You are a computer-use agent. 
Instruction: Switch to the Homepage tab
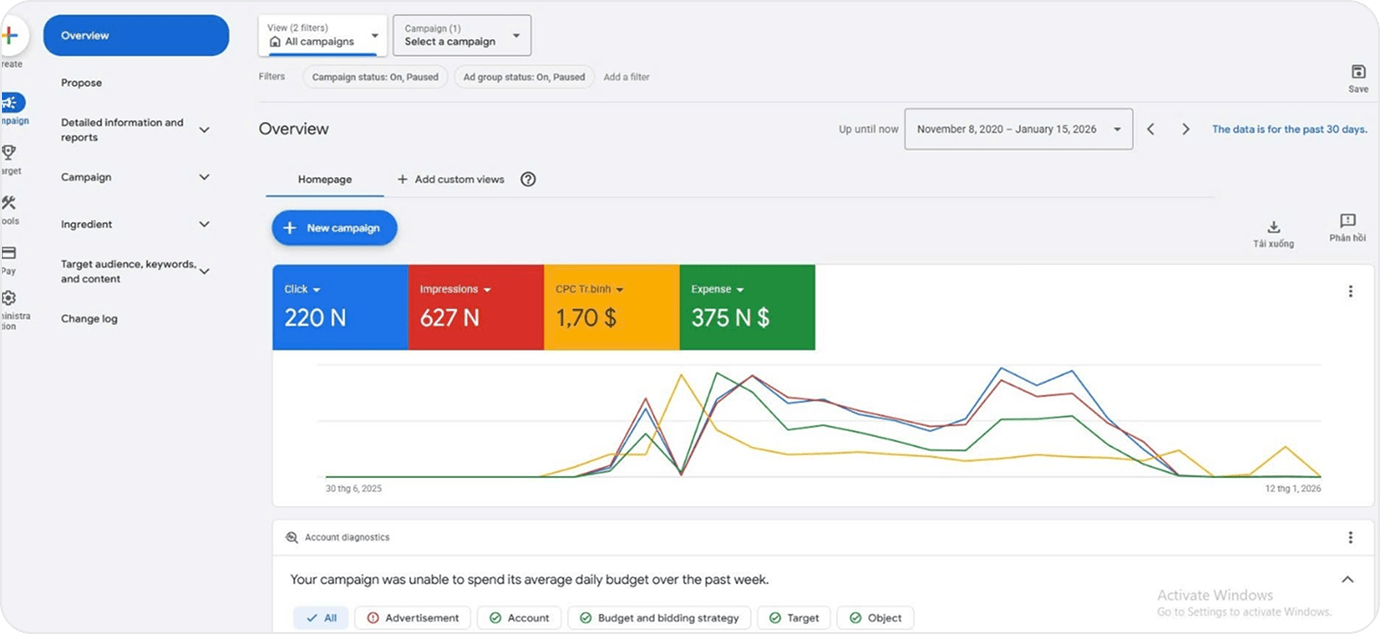pos(325,179)
